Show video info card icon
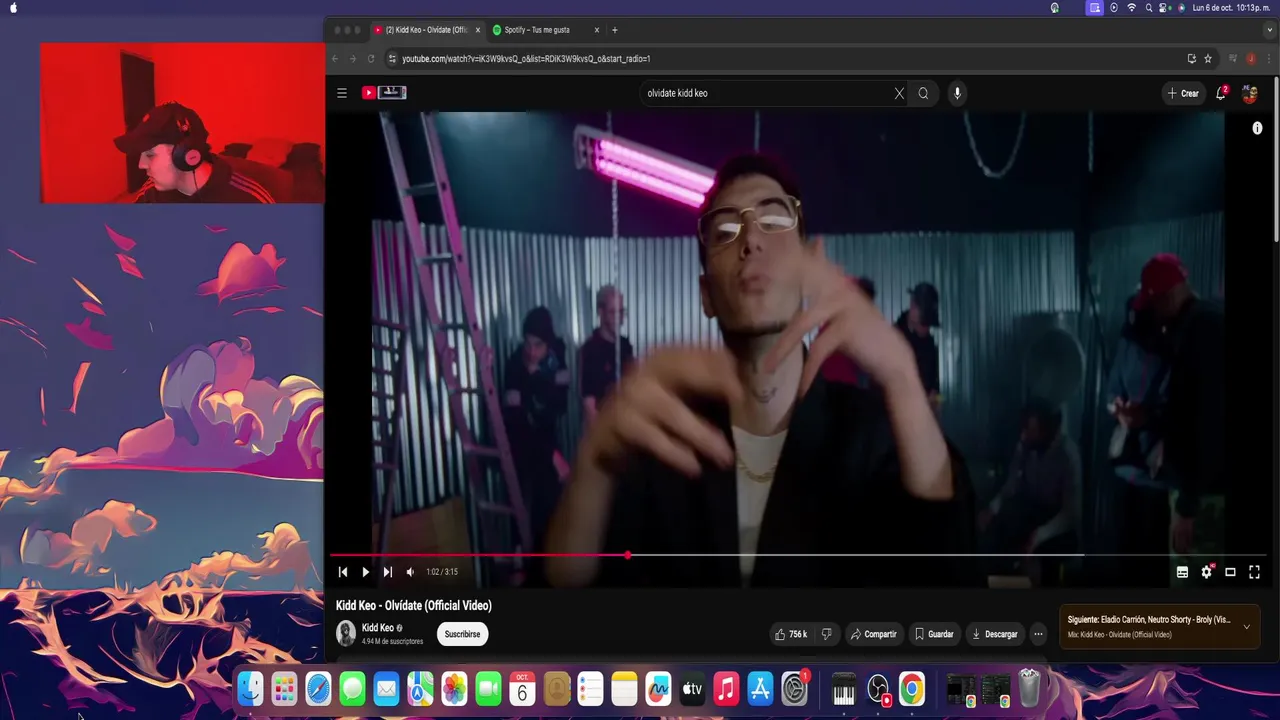Viewport: 1280px width, 720px height. (x=1257, y=128)
